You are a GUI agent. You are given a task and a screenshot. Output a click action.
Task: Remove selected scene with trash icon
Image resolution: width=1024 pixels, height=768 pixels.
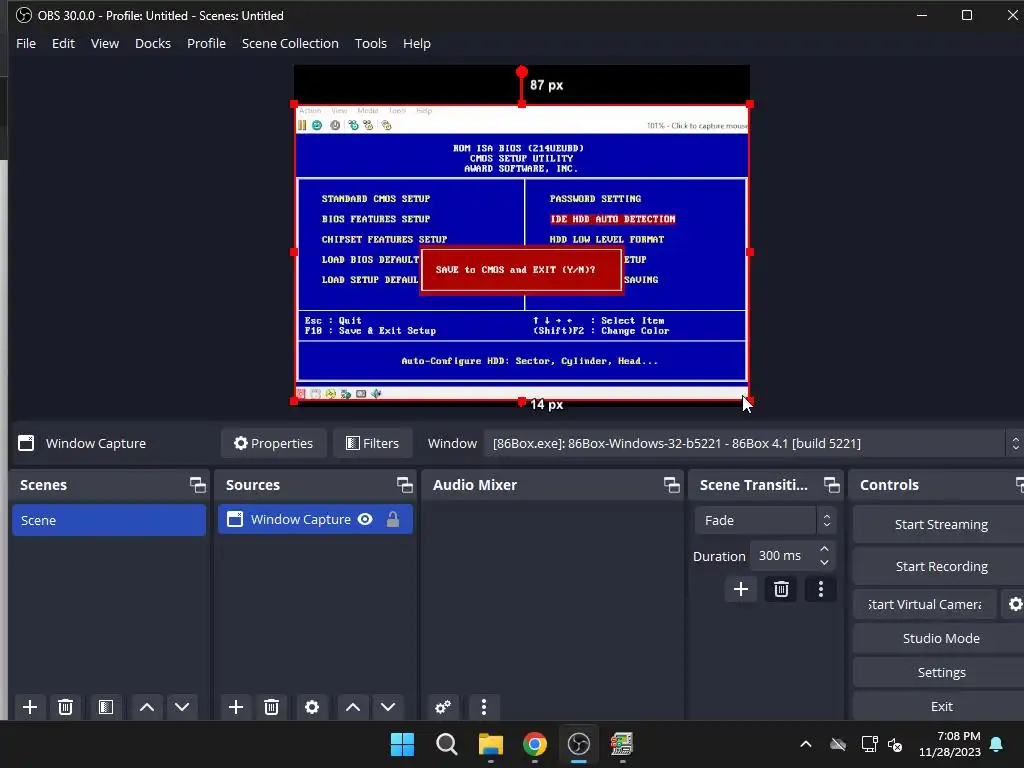(x=65, y=707)
